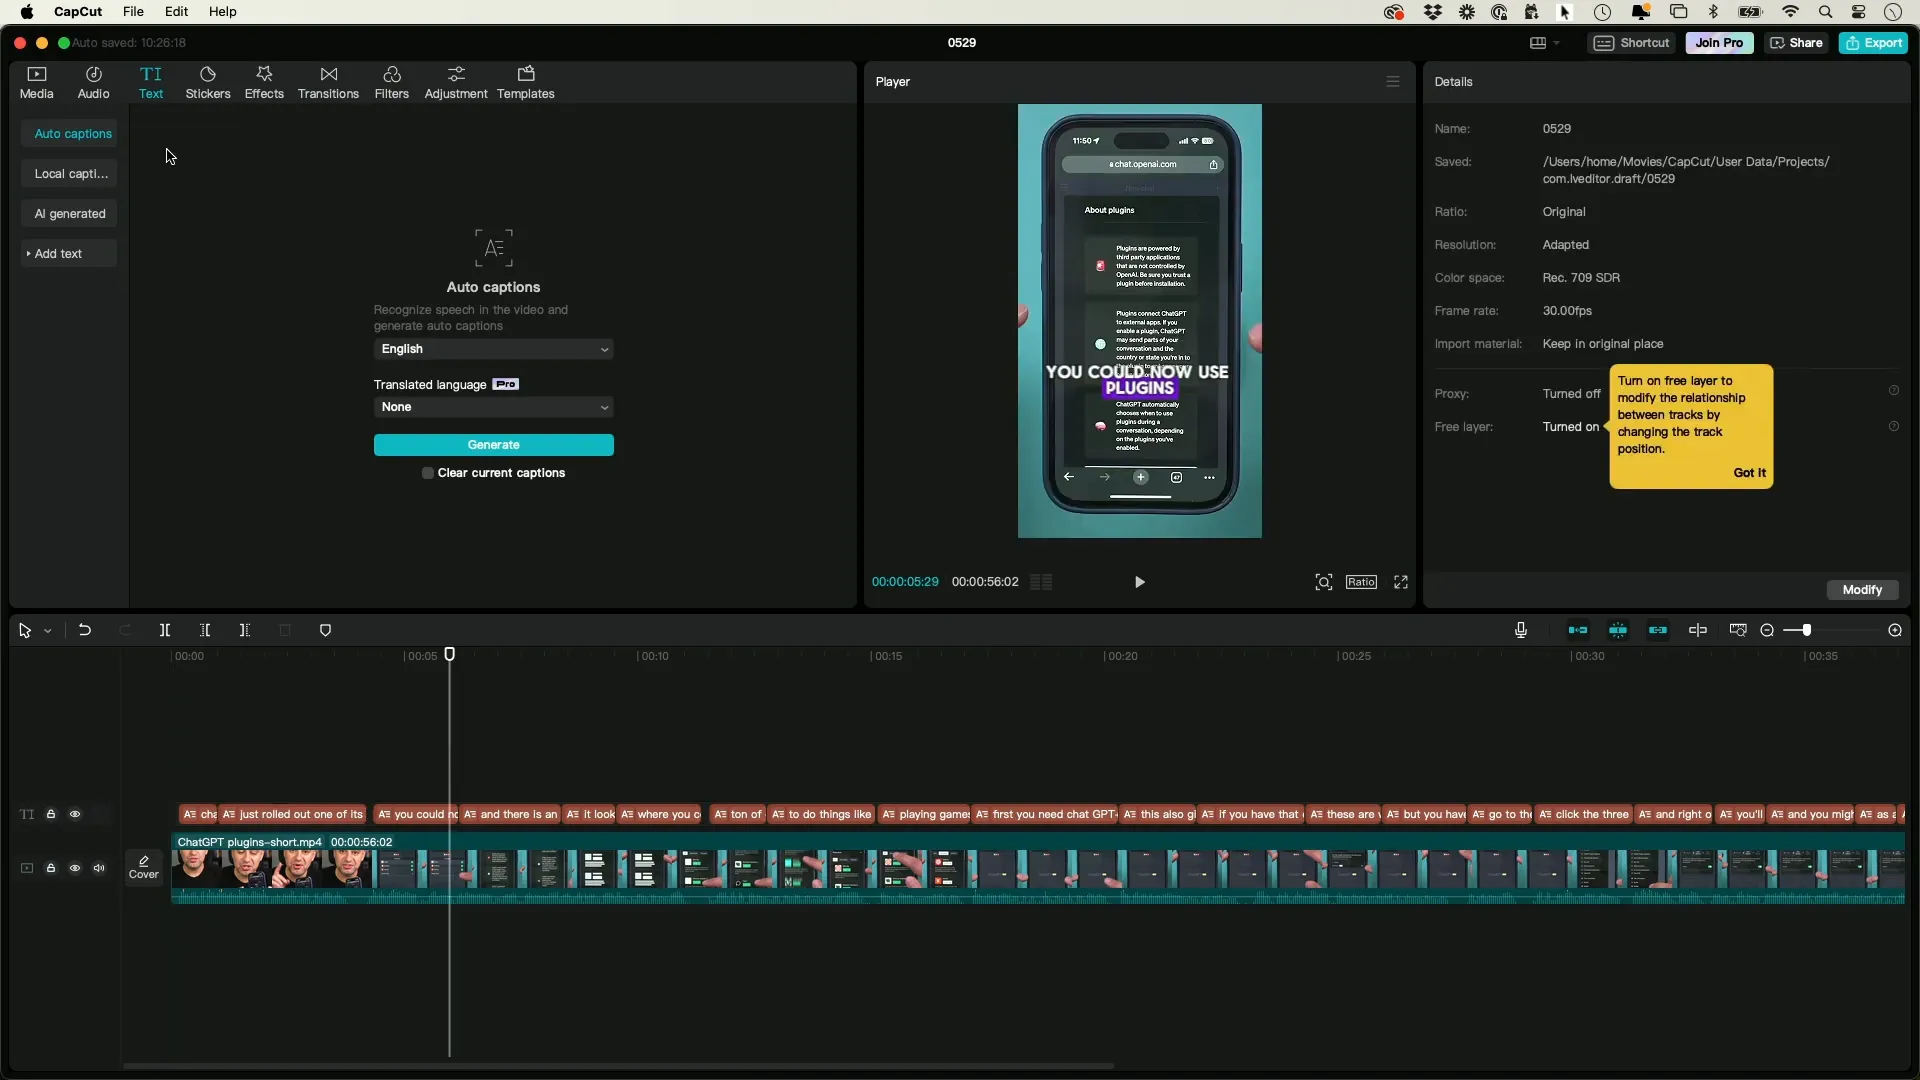
Task: Toggle auto snapping on the timeline
Action: [x=1618, y=630]
